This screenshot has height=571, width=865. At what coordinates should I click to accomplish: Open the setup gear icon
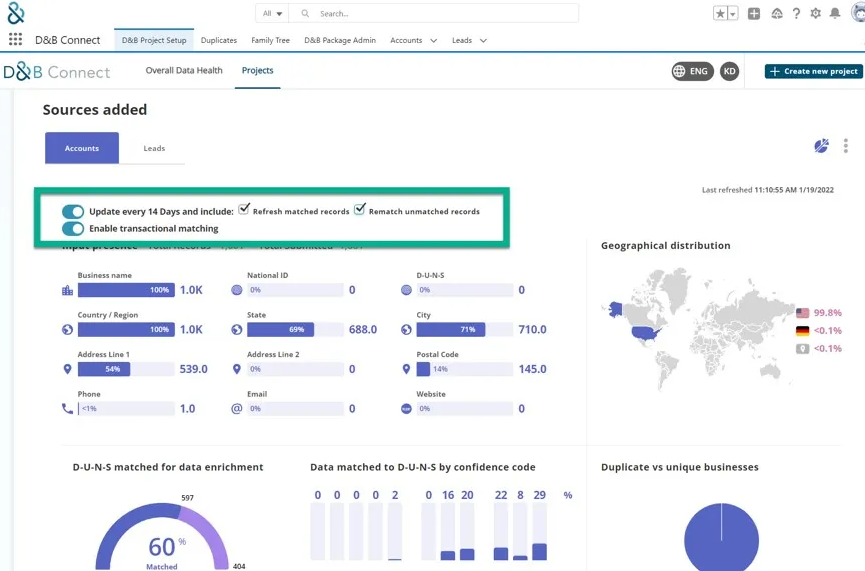click(815, 13)
